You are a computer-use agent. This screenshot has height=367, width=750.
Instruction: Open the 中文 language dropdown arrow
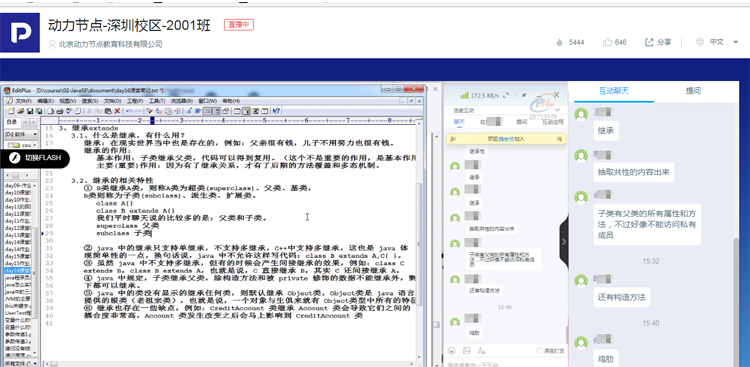pyautogui.click(x=736, y=42)
